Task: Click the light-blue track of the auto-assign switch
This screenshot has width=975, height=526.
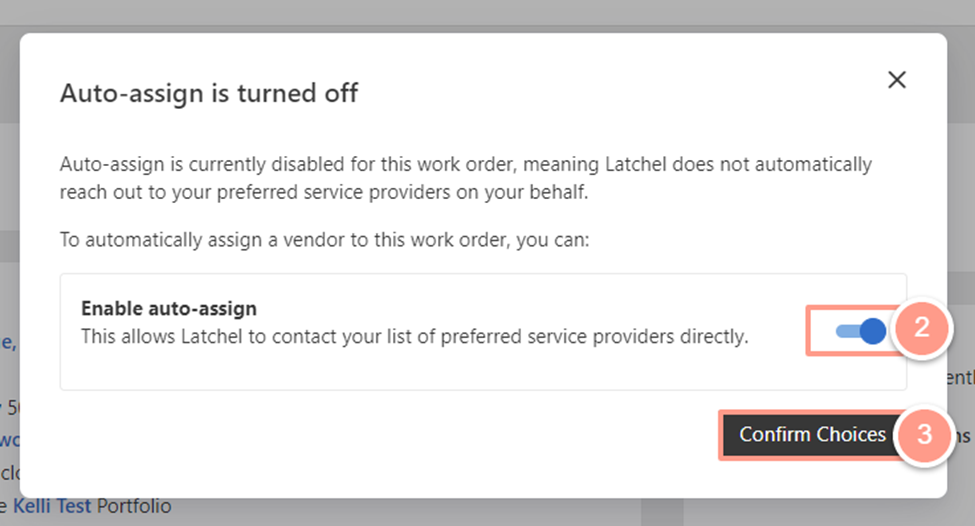Action: [x=847, y=331]
